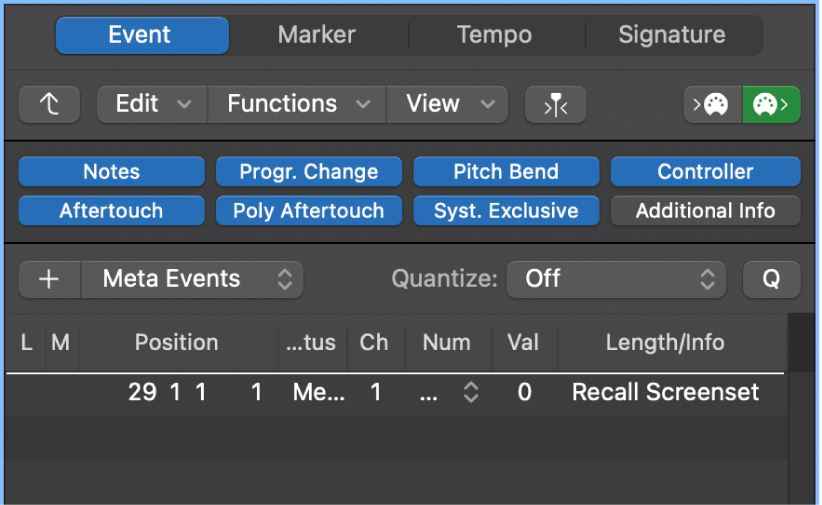Toggle the Pitch Bend filter button

click(506, 171)
